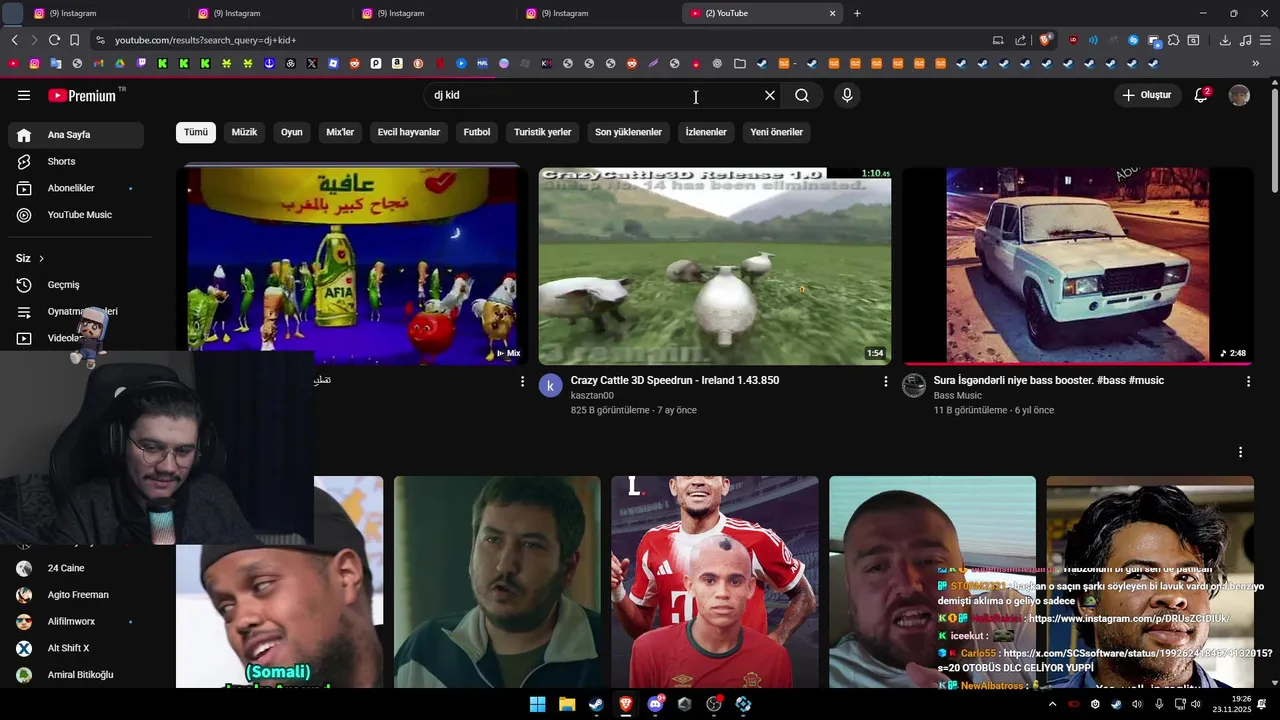Click the Oluştur create button
The height and width of the screenshot is (720, 1280).
pyautogui.click(x=1147, y=95)
